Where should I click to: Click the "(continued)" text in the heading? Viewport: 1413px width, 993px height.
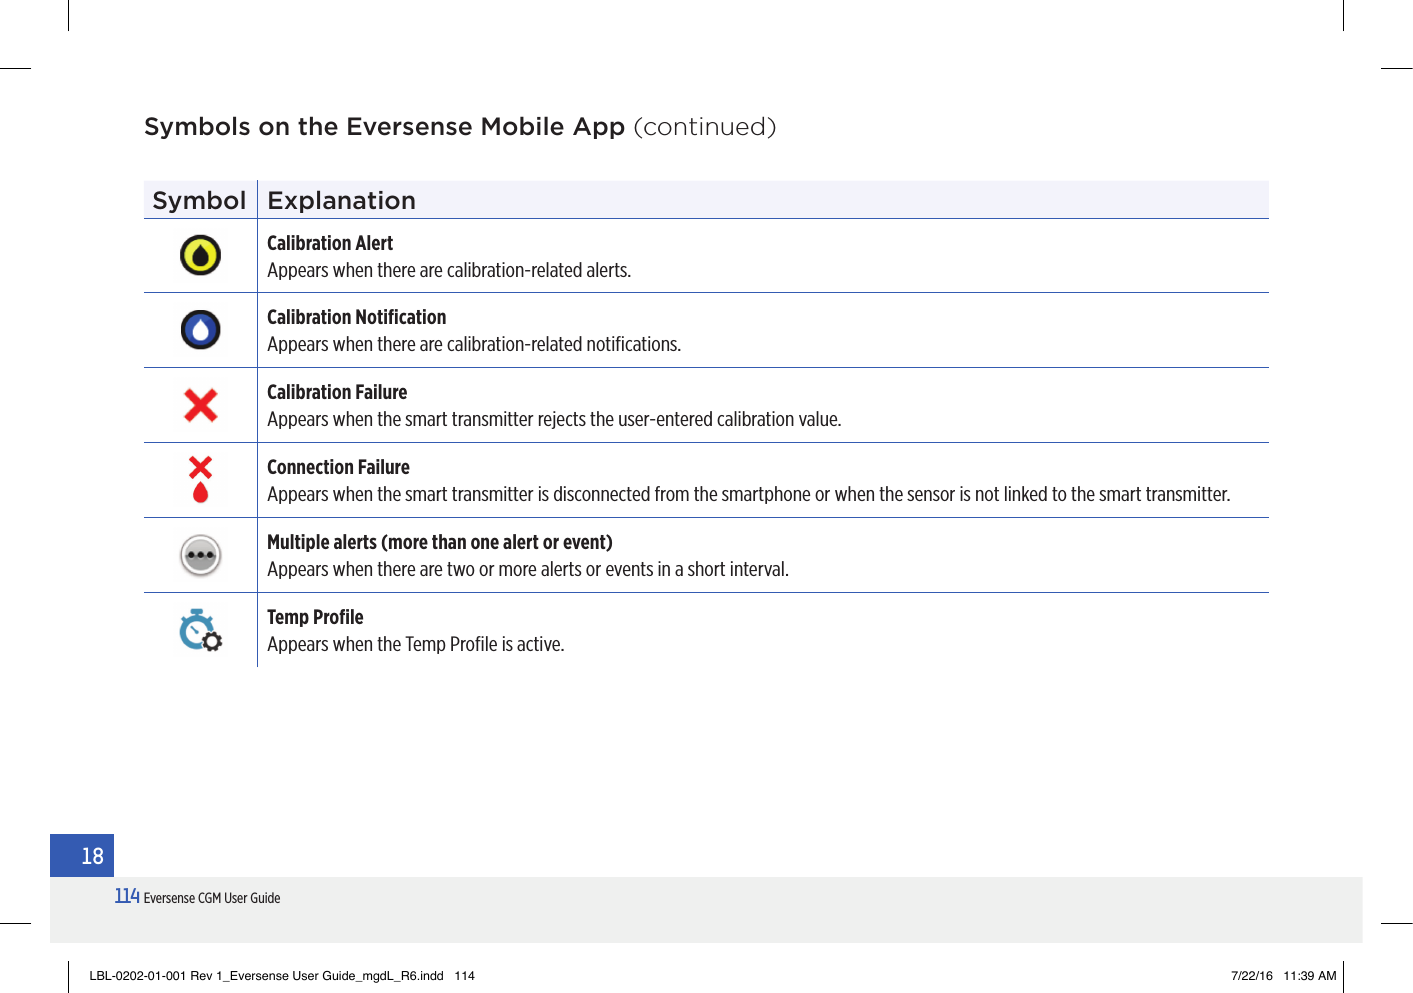[x=705, y=127]
